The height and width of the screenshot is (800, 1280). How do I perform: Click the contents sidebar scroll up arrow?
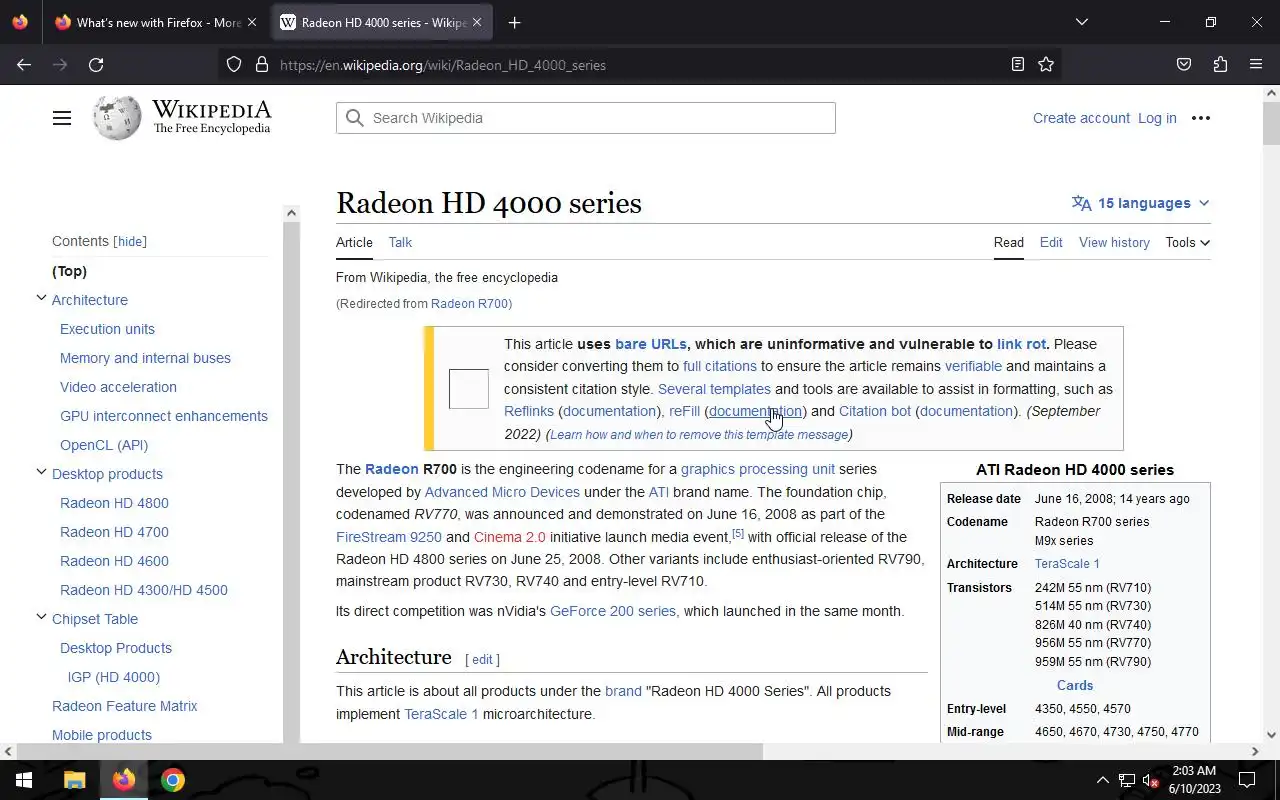[291, 212]
